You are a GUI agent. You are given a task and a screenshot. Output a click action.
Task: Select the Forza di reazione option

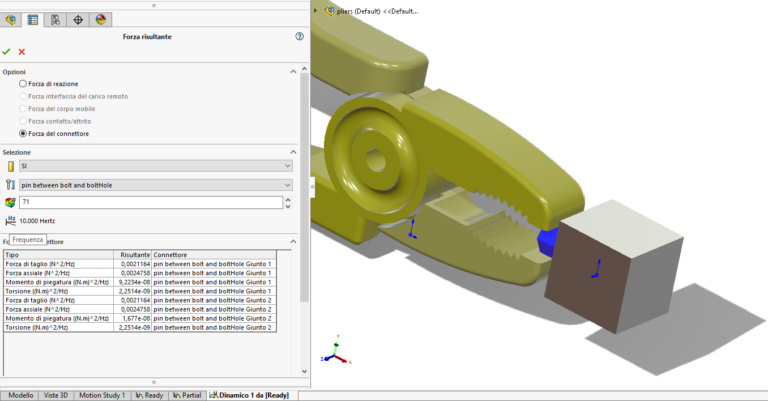24,84
